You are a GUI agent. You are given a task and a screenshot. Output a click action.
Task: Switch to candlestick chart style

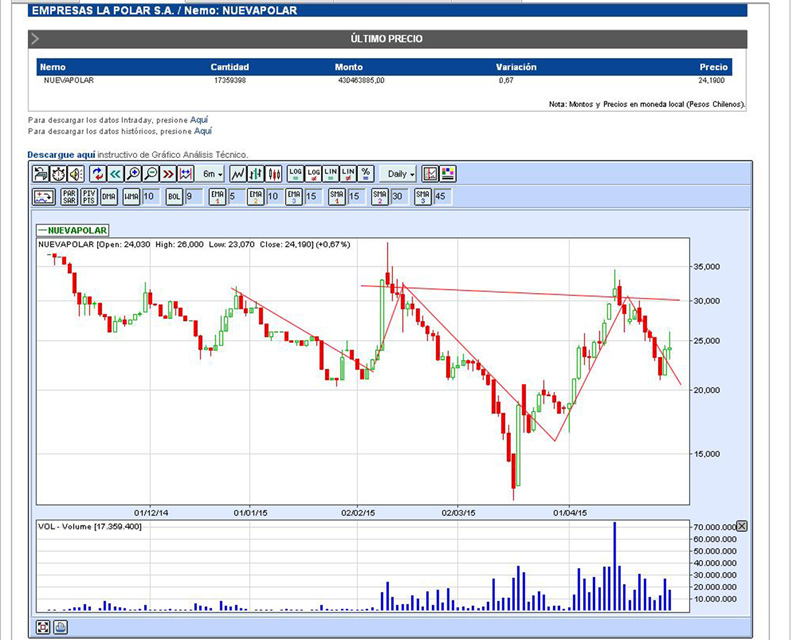(x=274, y=174)
